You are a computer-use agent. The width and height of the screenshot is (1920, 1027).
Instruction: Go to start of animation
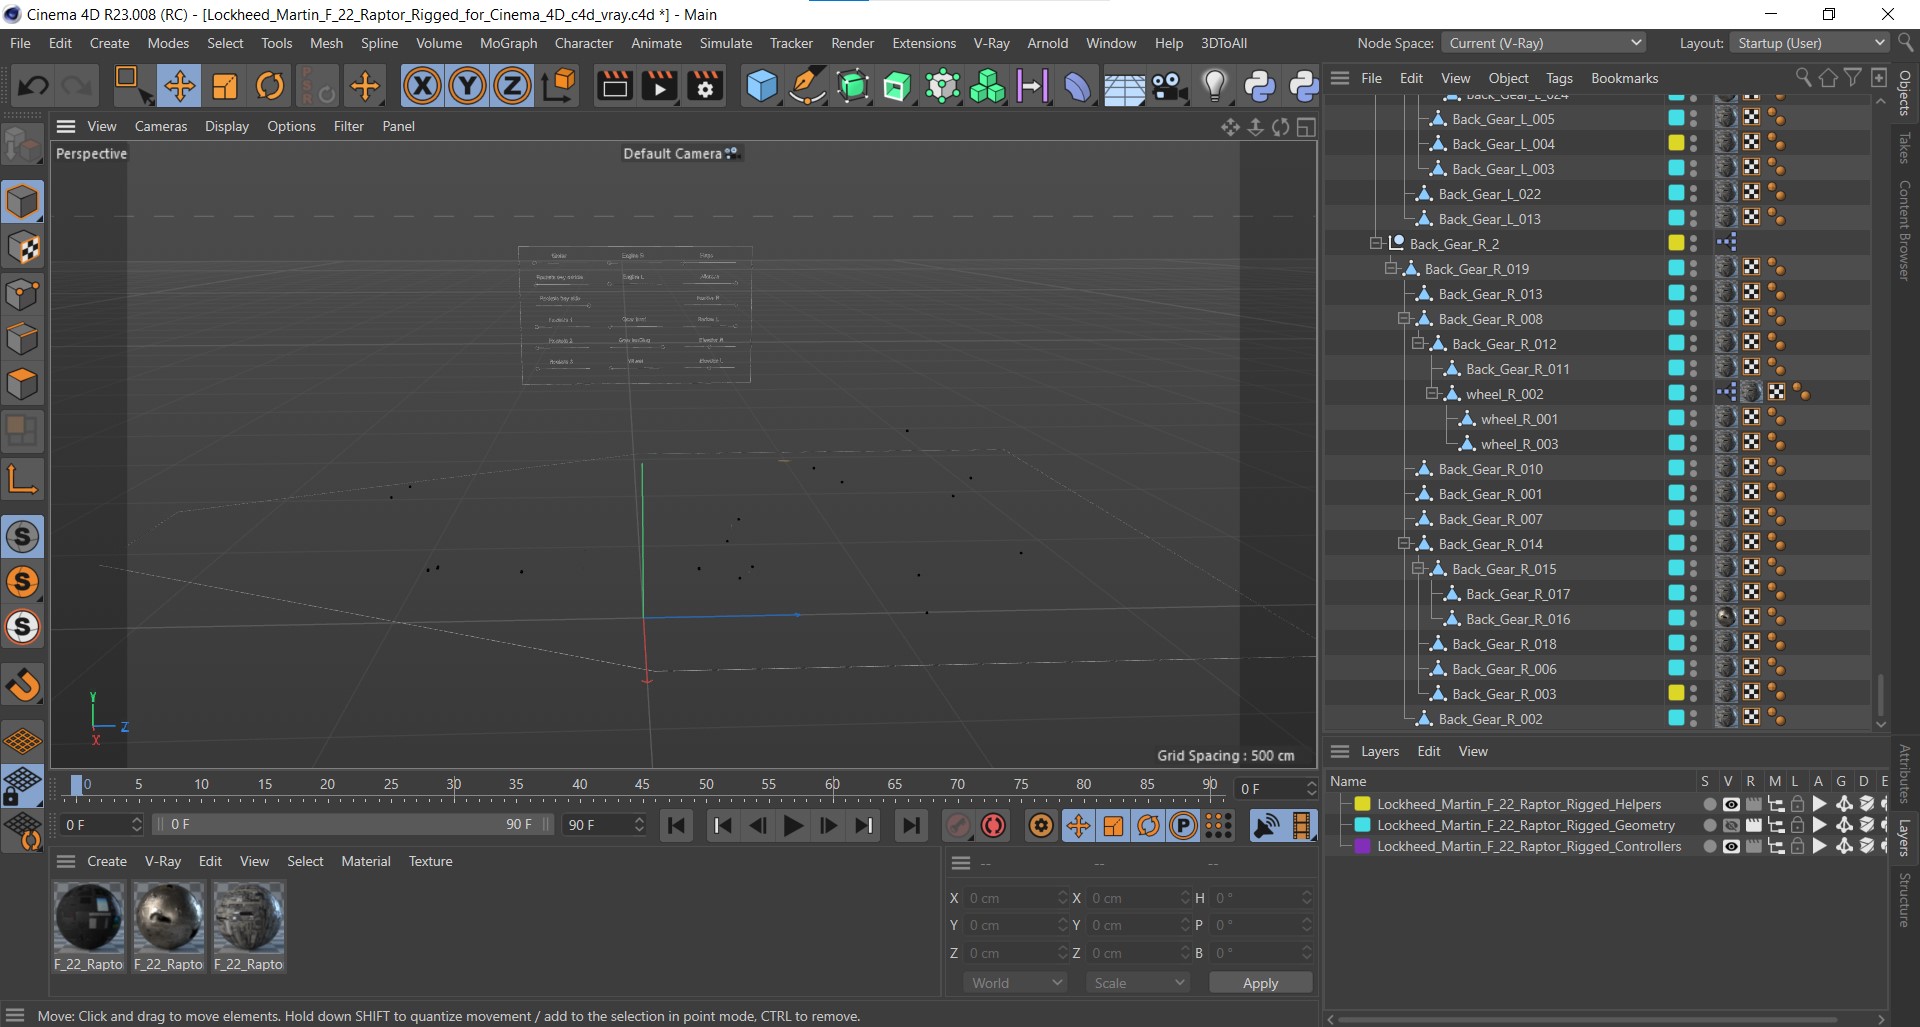[x=677, y=825]
